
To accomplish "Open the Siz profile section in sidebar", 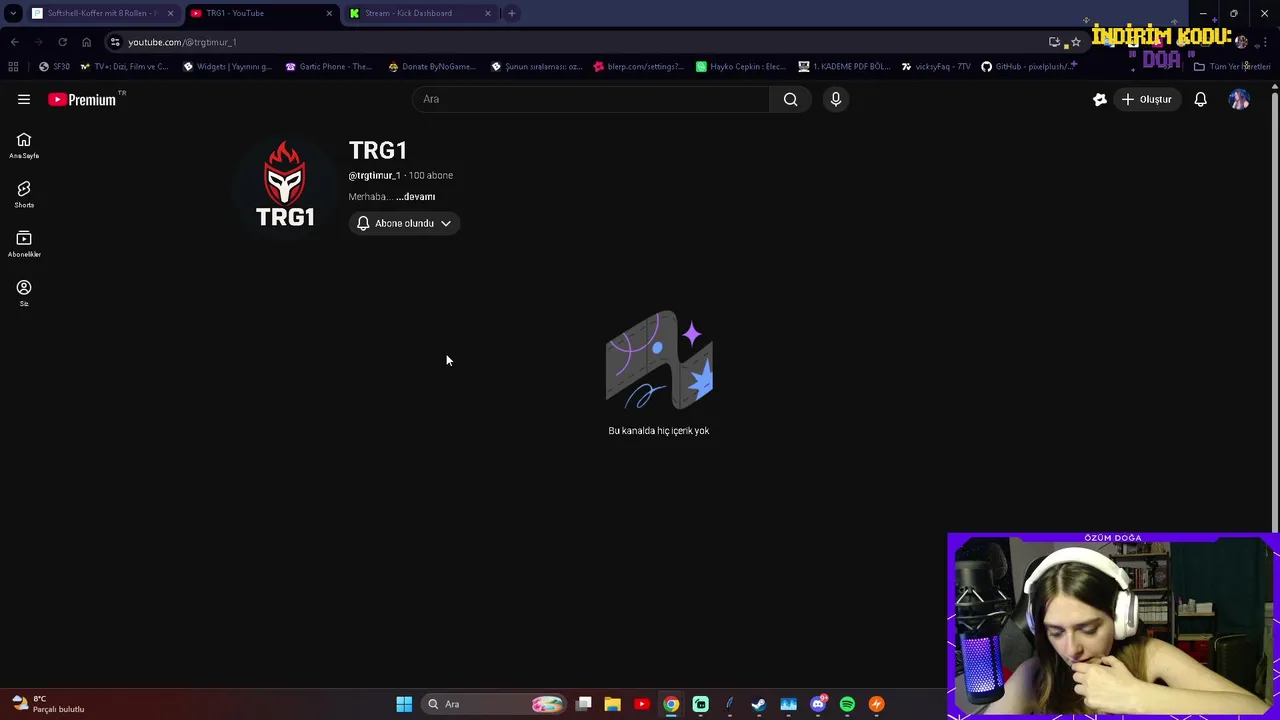I will pyautogui.click(x=24, y=293).
